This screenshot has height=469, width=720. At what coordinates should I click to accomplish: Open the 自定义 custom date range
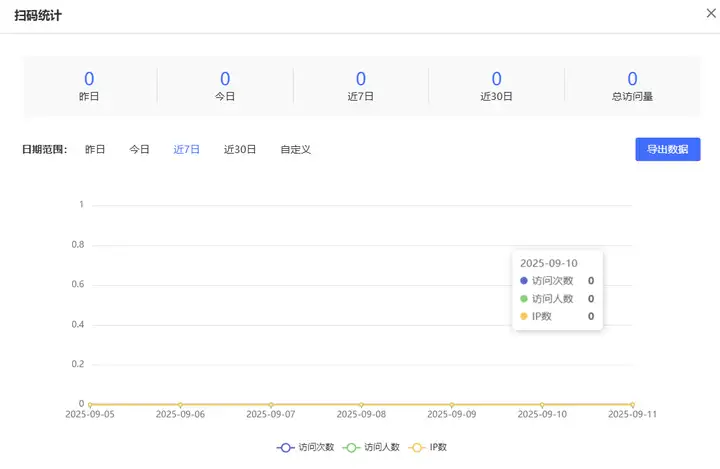[296, 149]
